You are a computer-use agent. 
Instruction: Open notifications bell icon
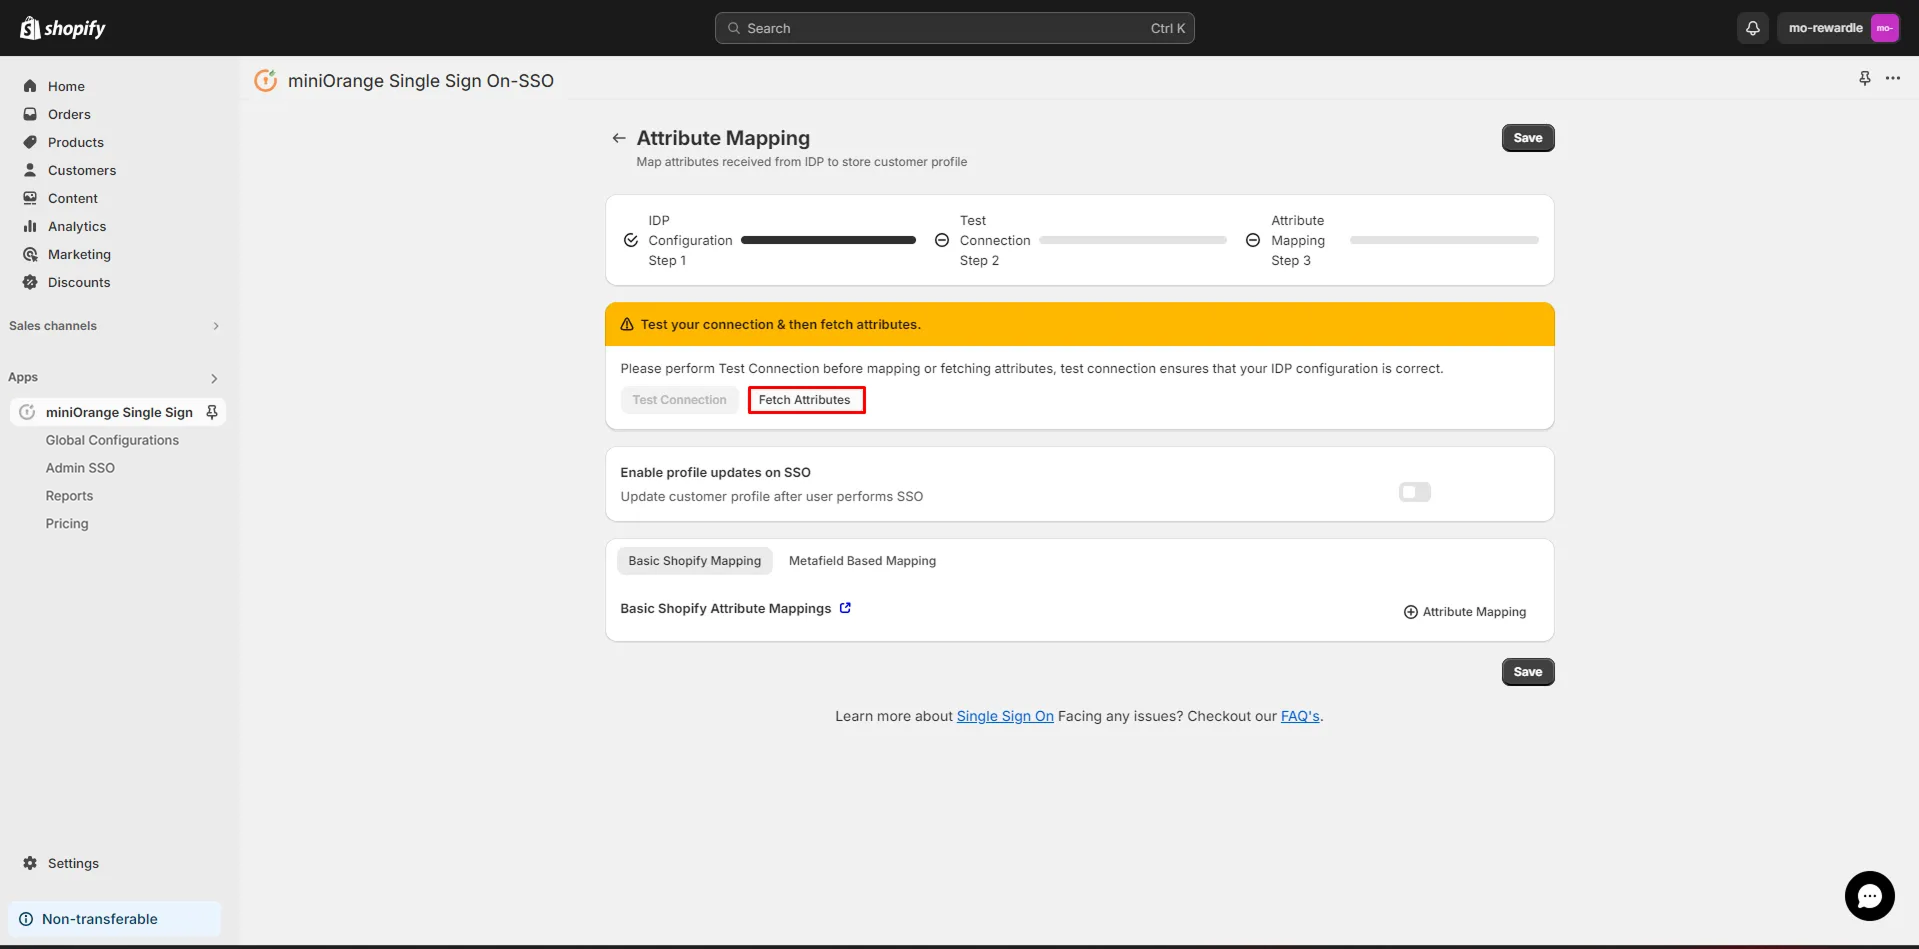coord(1751,27)
